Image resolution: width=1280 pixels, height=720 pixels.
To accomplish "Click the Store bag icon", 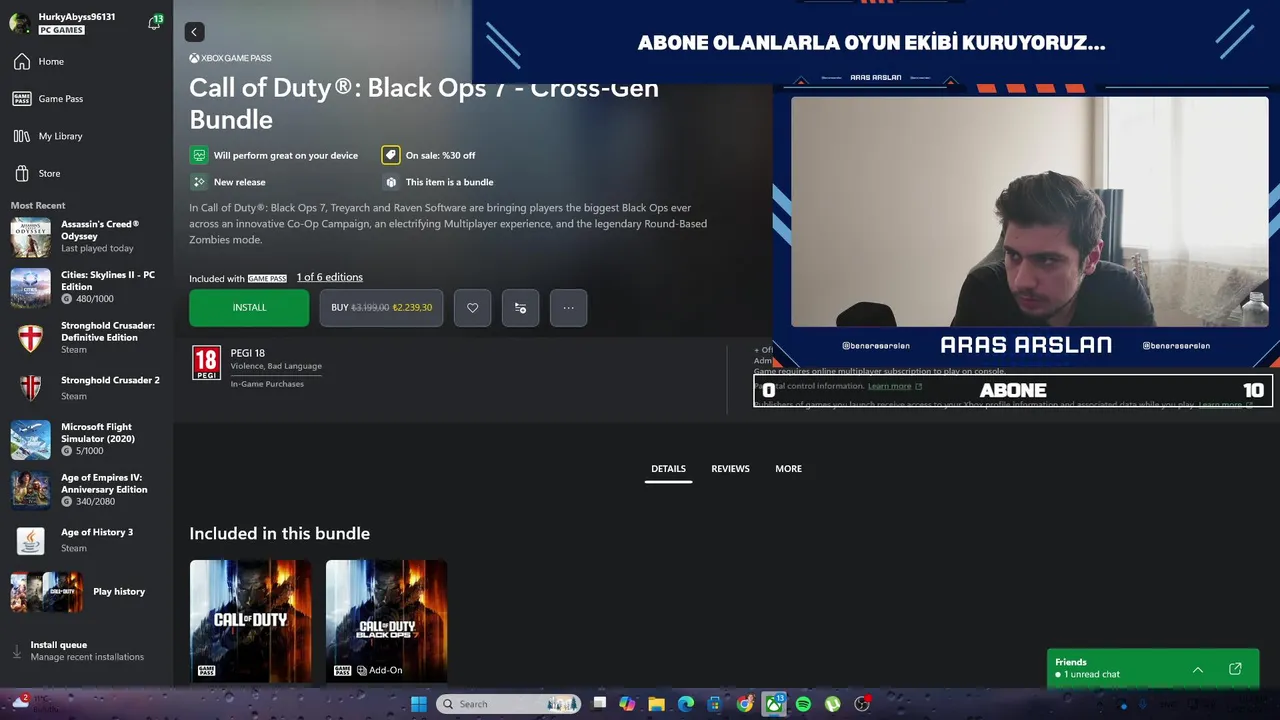I will click(x=22, y=174).
